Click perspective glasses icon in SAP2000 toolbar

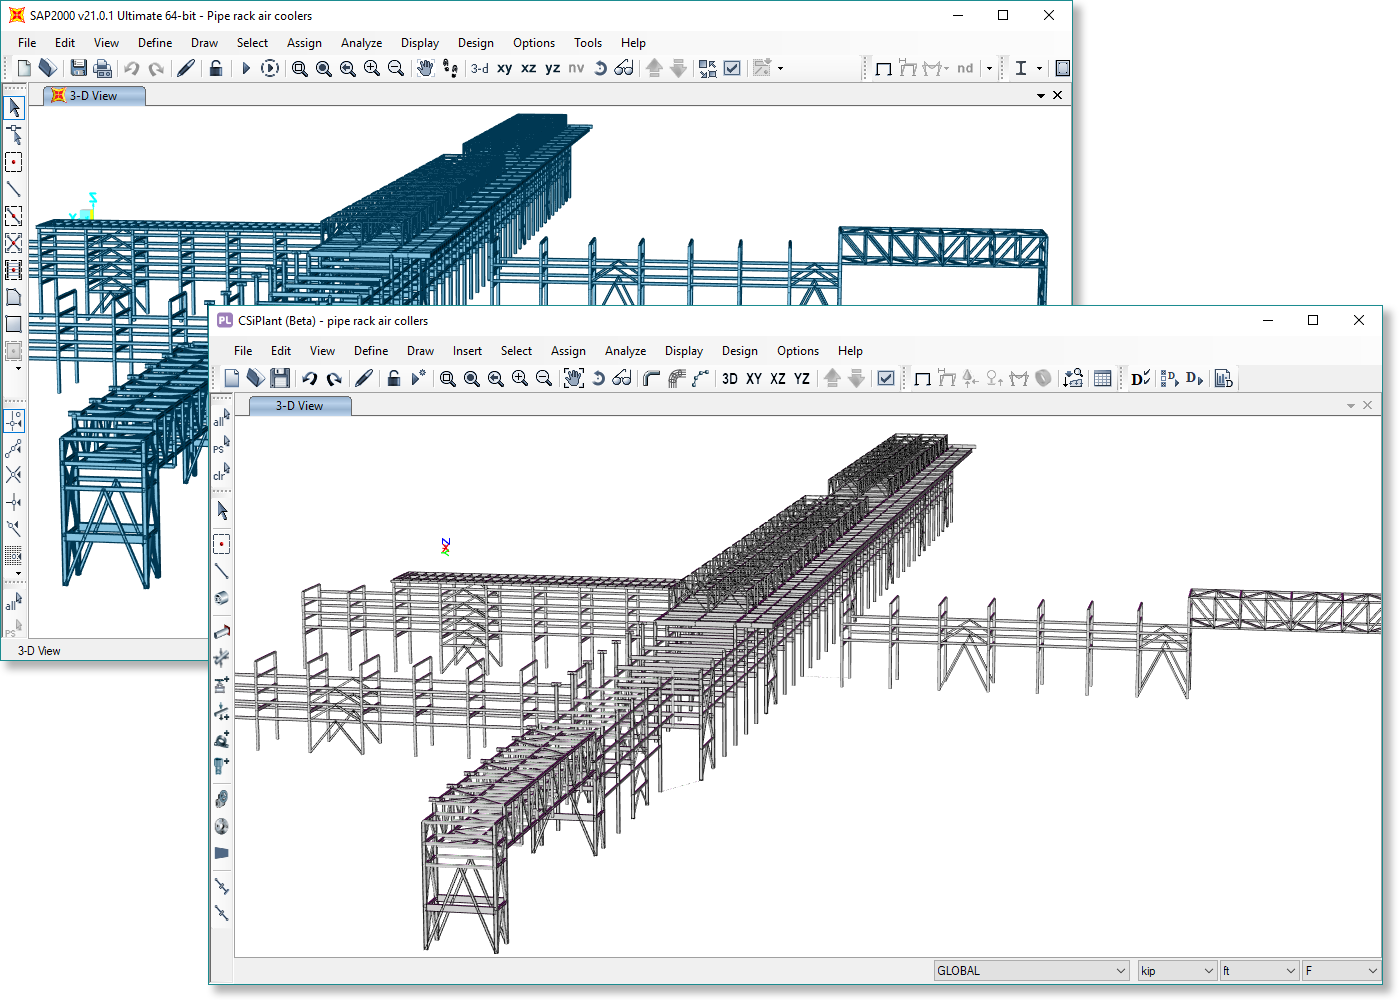[624, 68]
